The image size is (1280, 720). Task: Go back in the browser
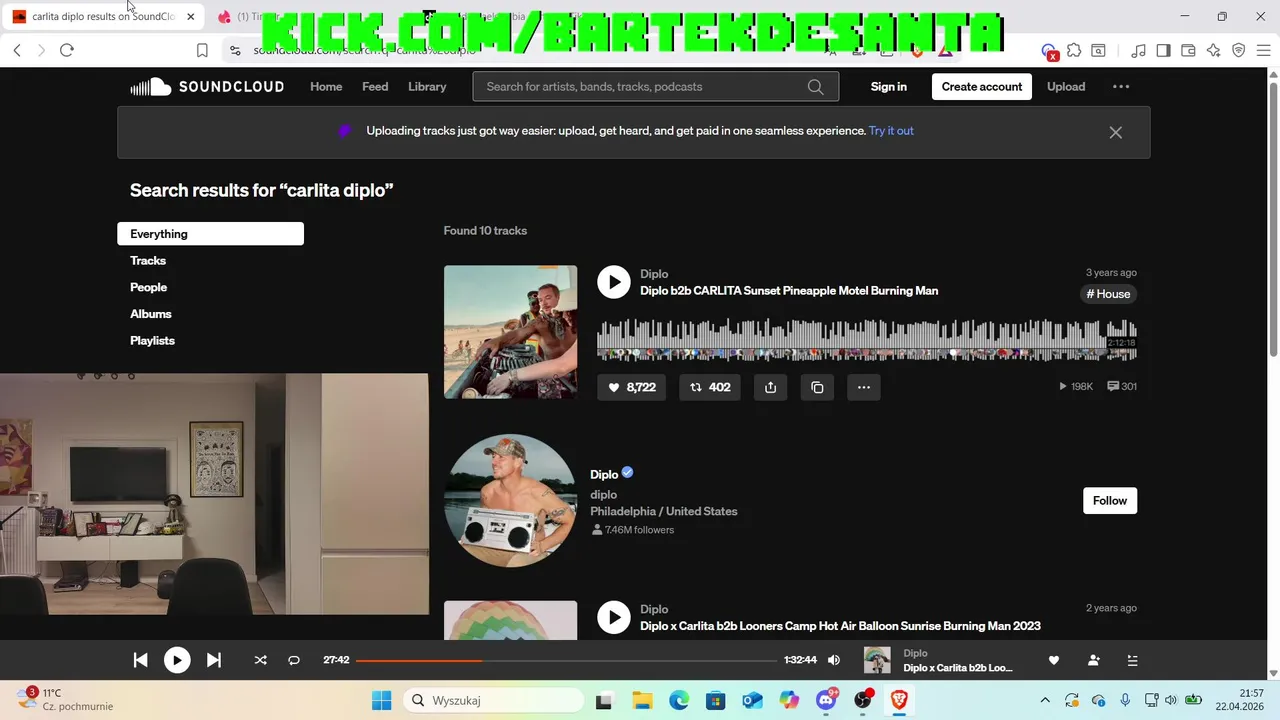tap(17, 50)
